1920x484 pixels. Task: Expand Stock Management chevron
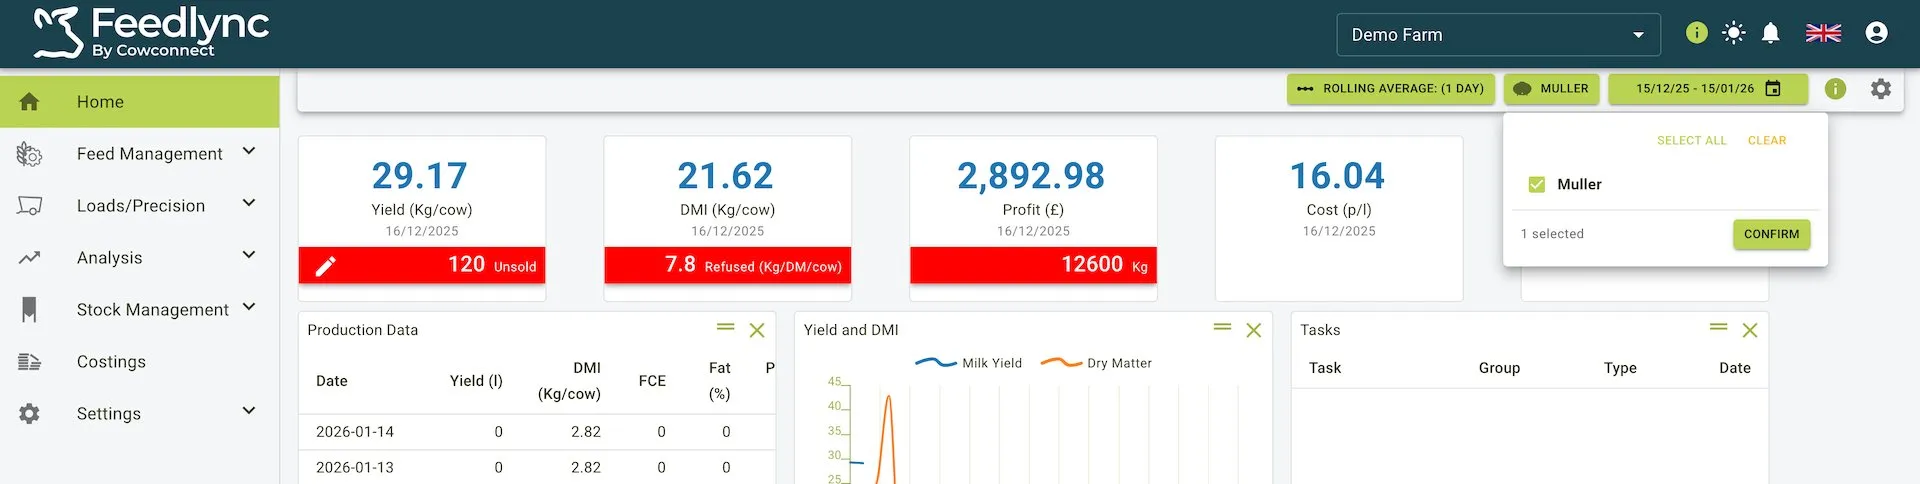click(249, 307)
